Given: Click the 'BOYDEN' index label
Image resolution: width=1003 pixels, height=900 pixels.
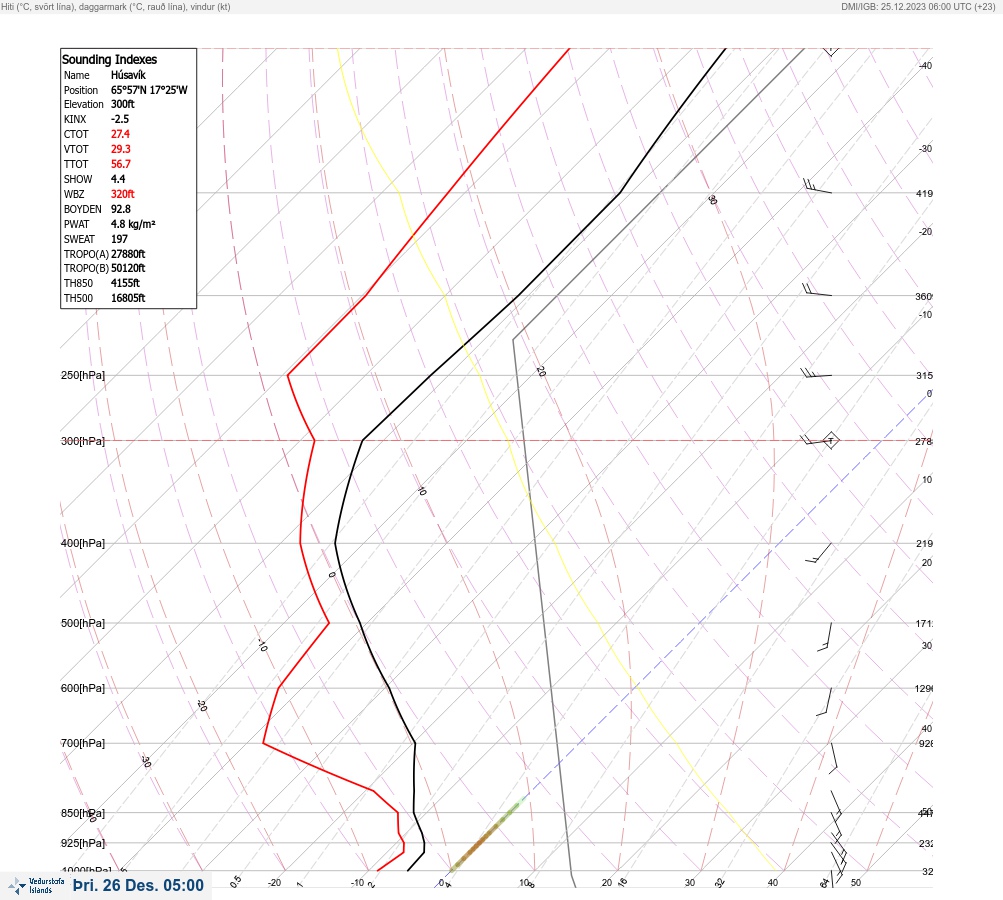Looking at the screenshot, I should coord(83,209).
